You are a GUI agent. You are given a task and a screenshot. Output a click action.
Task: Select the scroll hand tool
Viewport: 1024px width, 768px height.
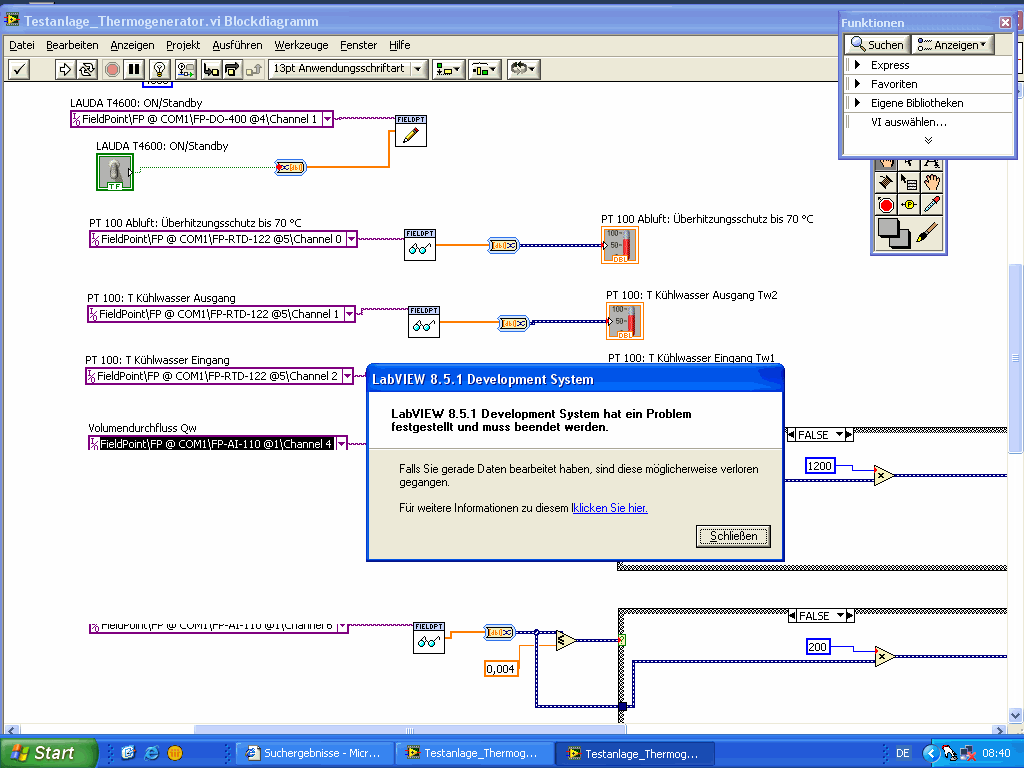point(931,182)
